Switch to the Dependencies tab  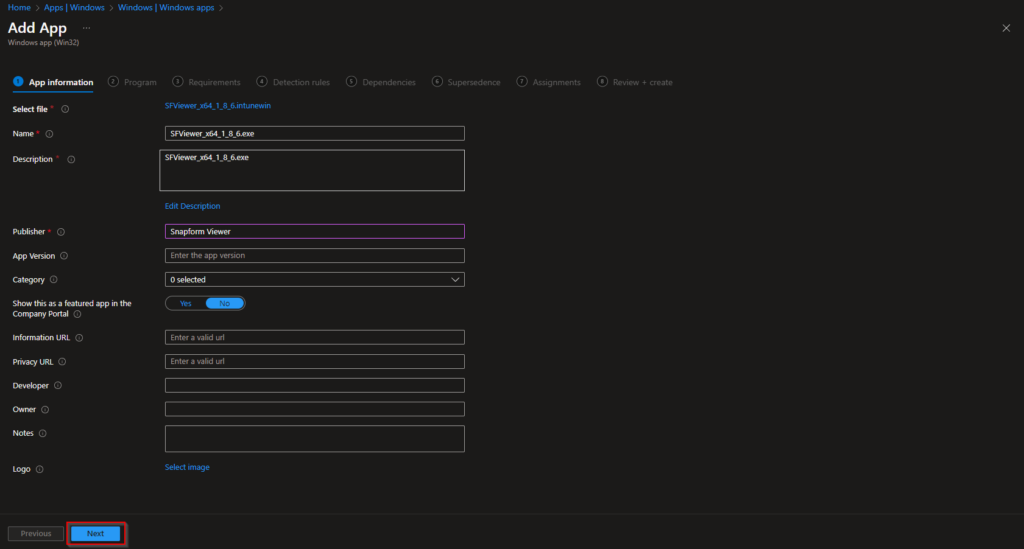tap(381, 82)
